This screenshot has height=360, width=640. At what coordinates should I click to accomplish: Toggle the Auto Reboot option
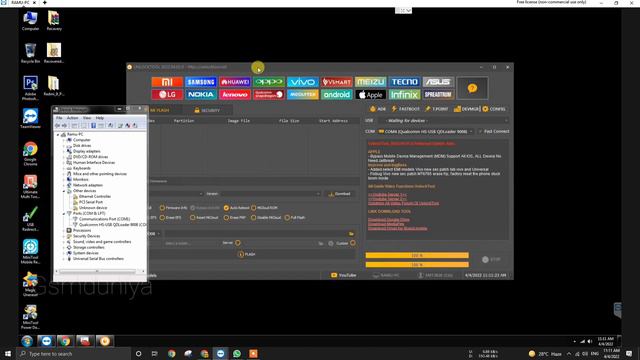[236, 208]
